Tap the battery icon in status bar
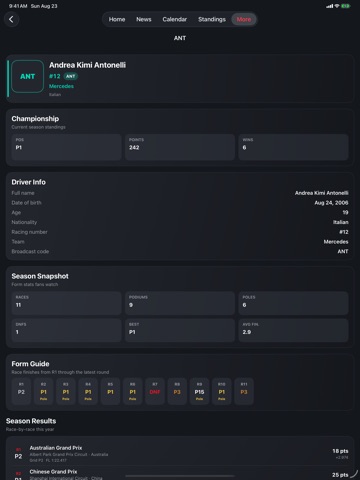Screen dimensions: 360x480 345,6
